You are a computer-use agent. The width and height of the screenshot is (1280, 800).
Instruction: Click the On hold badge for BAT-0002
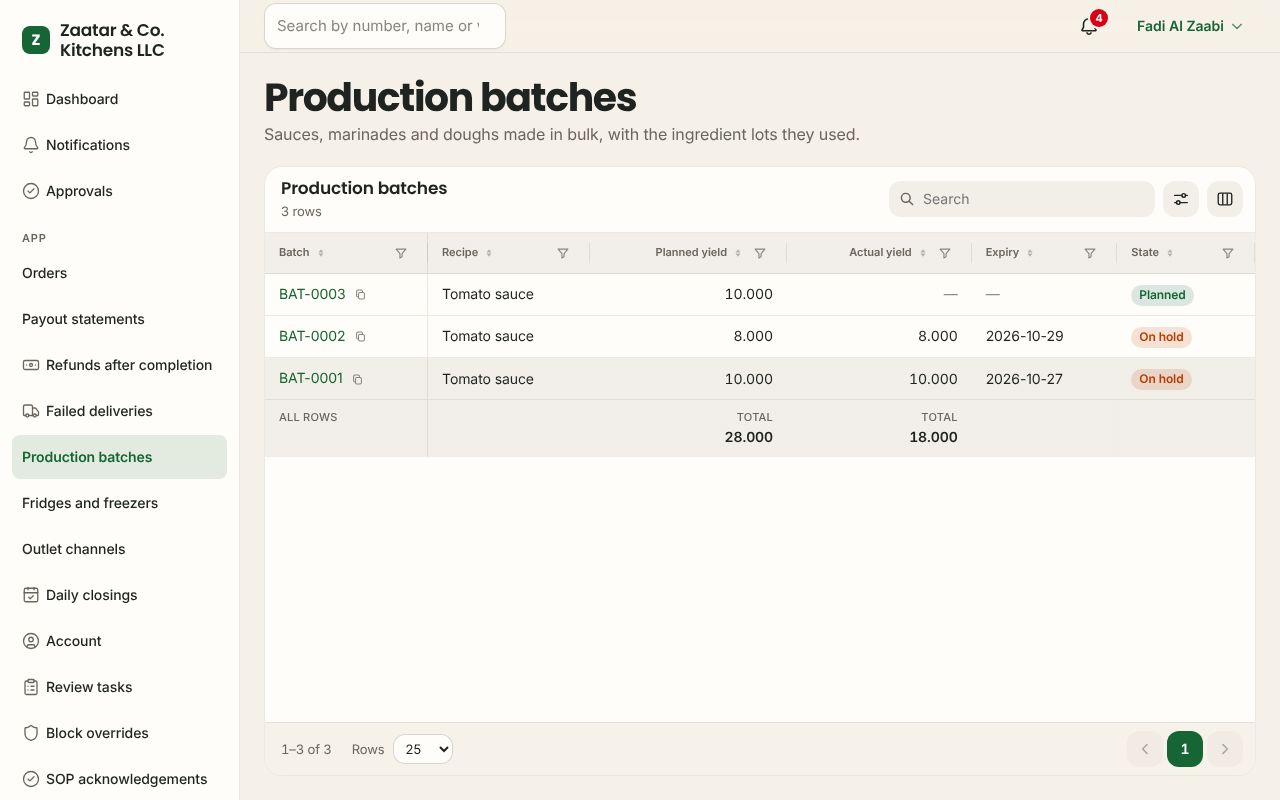(x=1161, y=337)
